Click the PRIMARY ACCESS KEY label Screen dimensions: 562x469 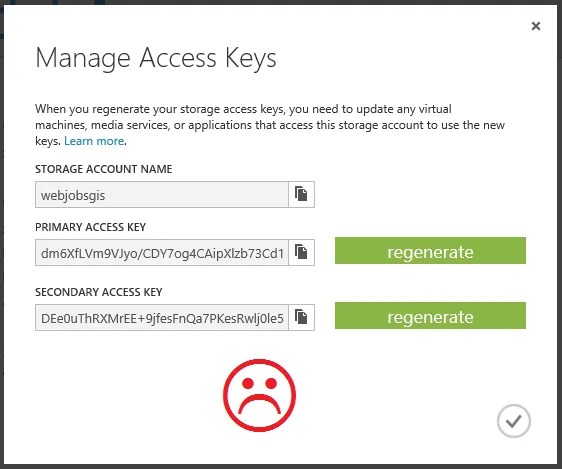point(90,227)
